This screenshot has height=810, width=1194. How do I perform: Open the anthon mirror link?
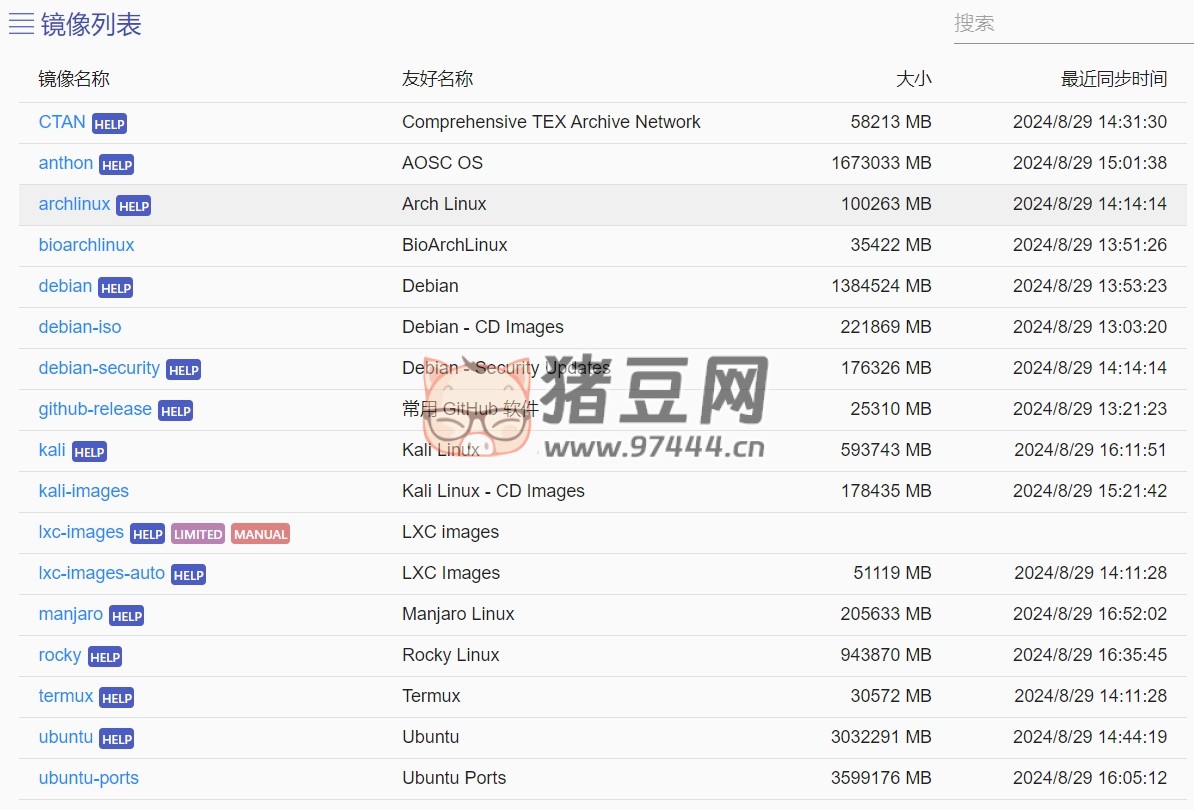(x=65, y=163)
